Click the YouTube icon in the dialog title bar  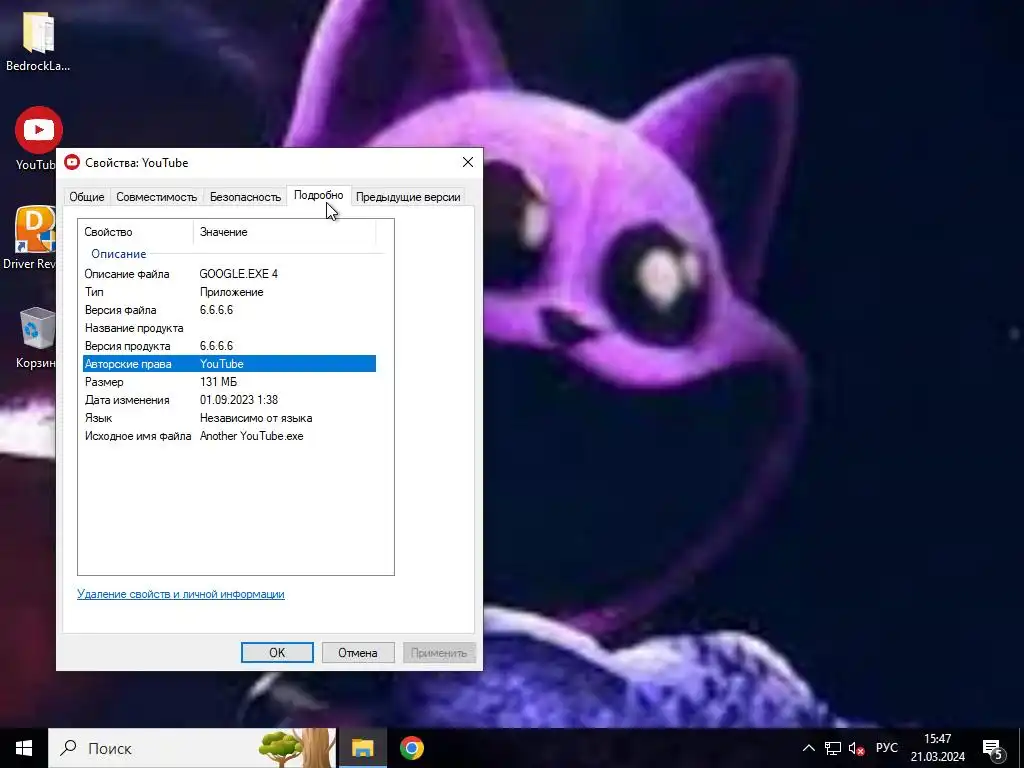coord(72,162)
